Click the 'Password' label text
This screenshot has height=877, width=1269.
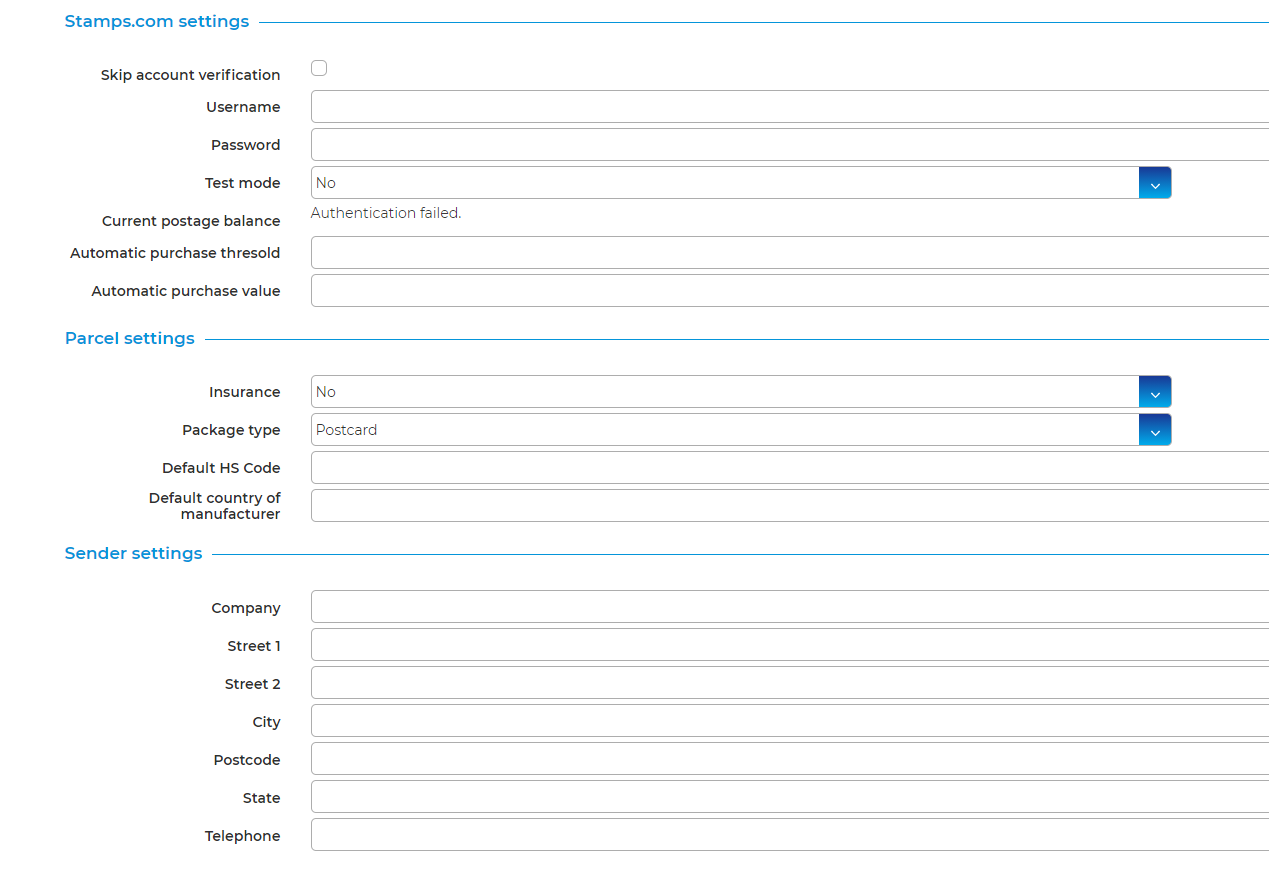[x=246, y=145]
